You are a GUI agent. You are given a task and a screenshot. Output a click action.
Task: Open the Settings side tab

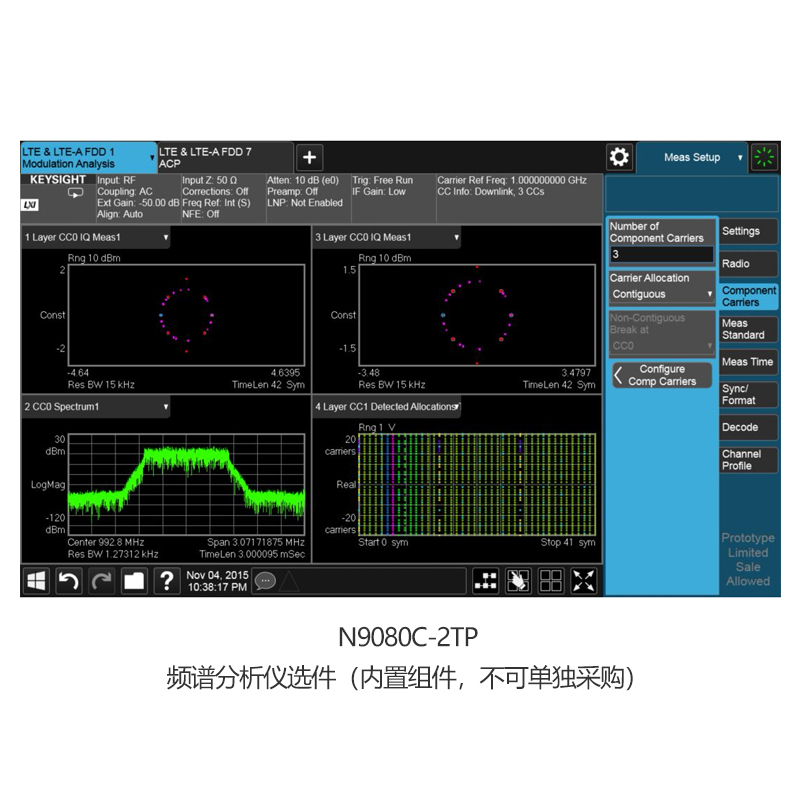coord(748,231)
